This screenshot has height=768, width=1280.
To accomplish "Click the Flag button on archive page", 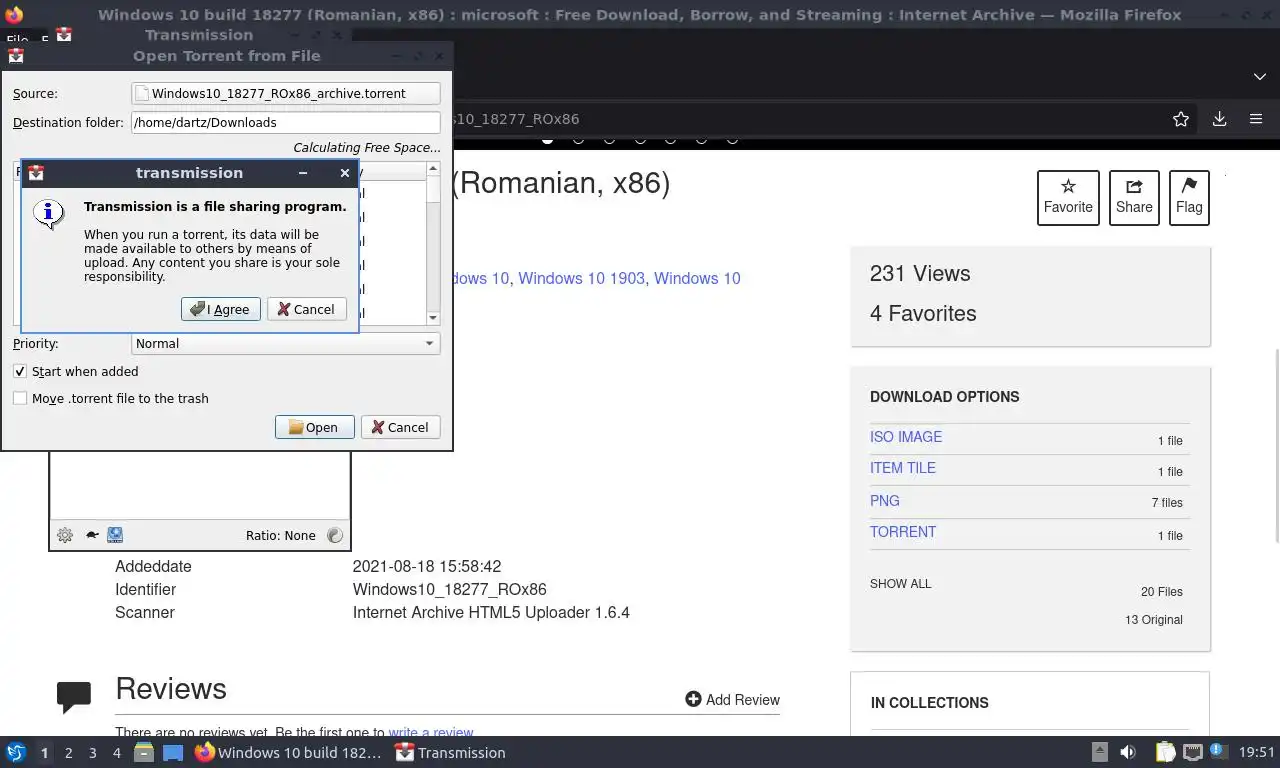I will 1189,197.
